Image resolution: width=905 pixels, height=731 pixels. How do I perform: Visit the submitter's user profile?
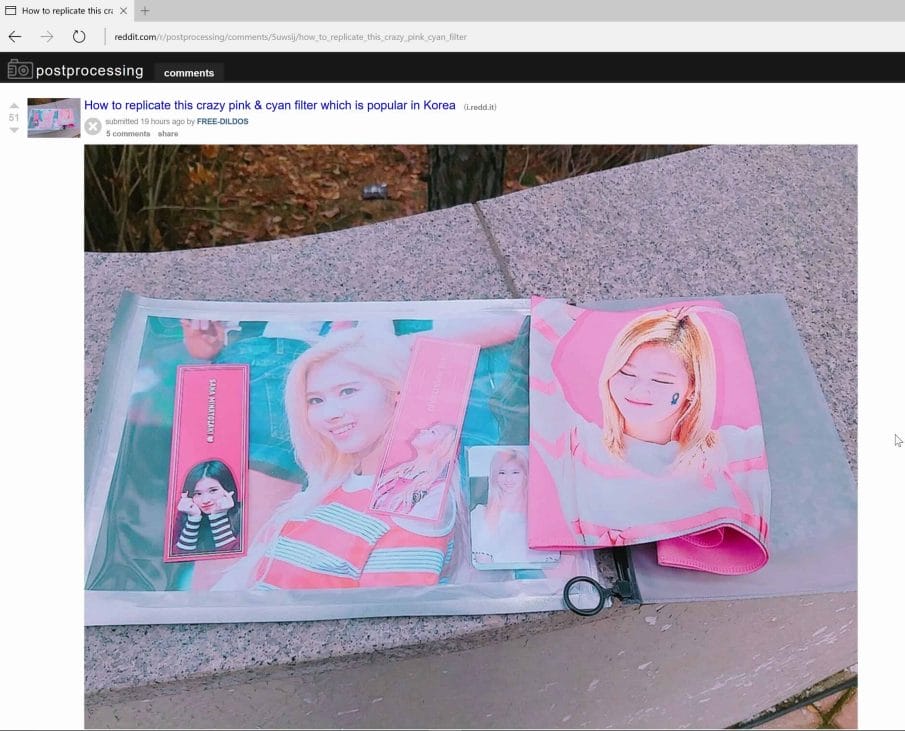[222, 121]
